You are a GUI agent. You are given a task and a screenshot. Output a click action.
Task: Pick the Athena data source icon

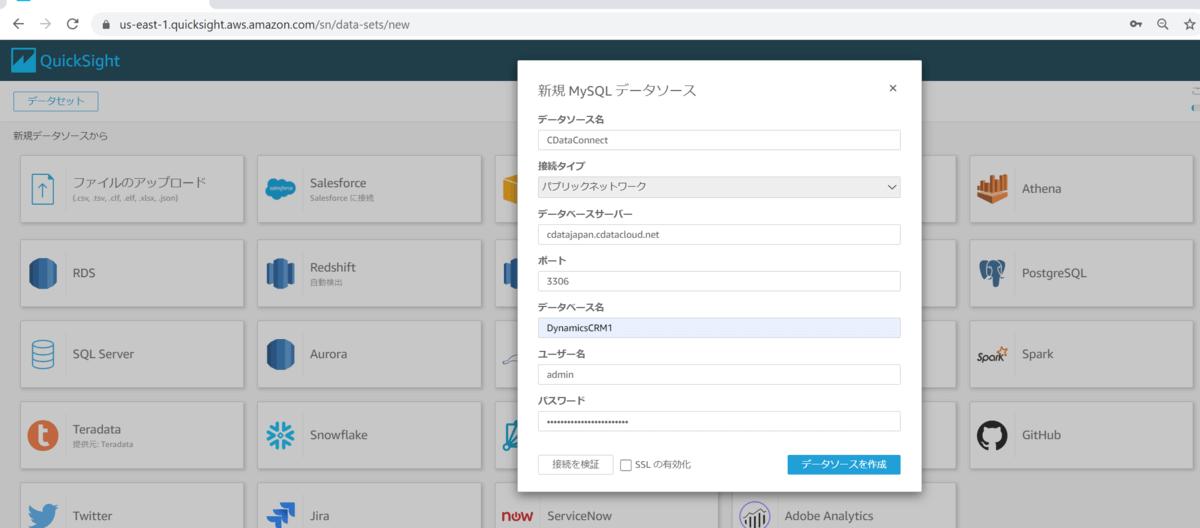pyautogui.click(x=993, y=188)
